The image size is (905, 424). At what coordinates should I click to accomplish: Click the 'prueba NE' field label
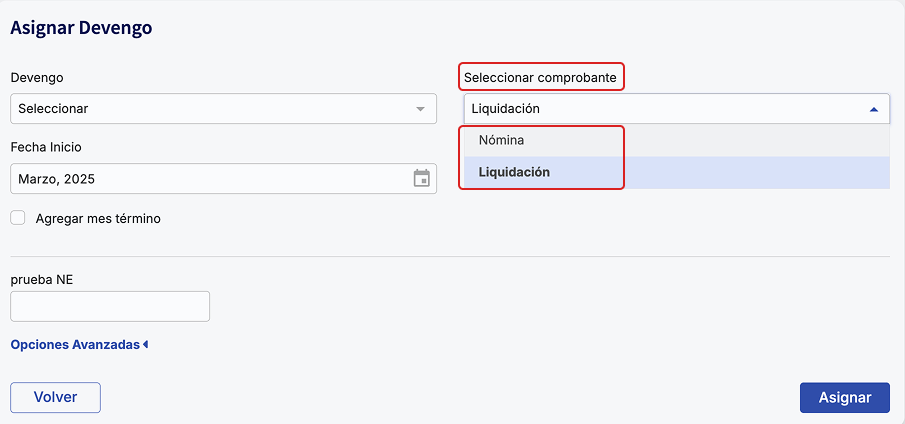tap(42, 279)
